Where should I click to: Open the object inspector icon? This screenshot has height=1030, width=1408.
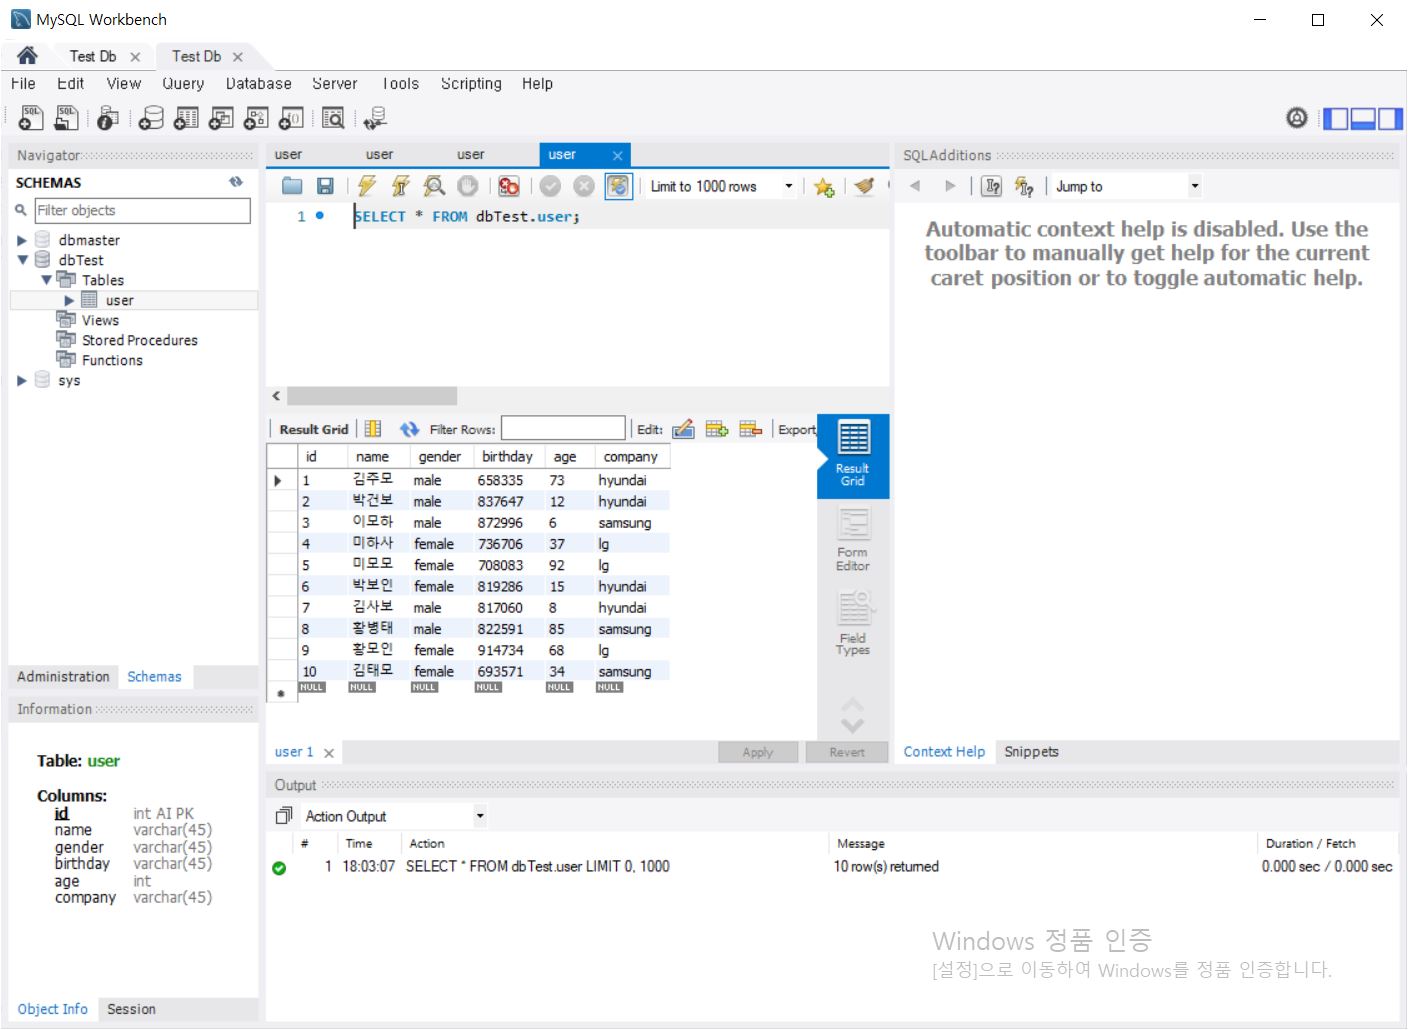108,118
